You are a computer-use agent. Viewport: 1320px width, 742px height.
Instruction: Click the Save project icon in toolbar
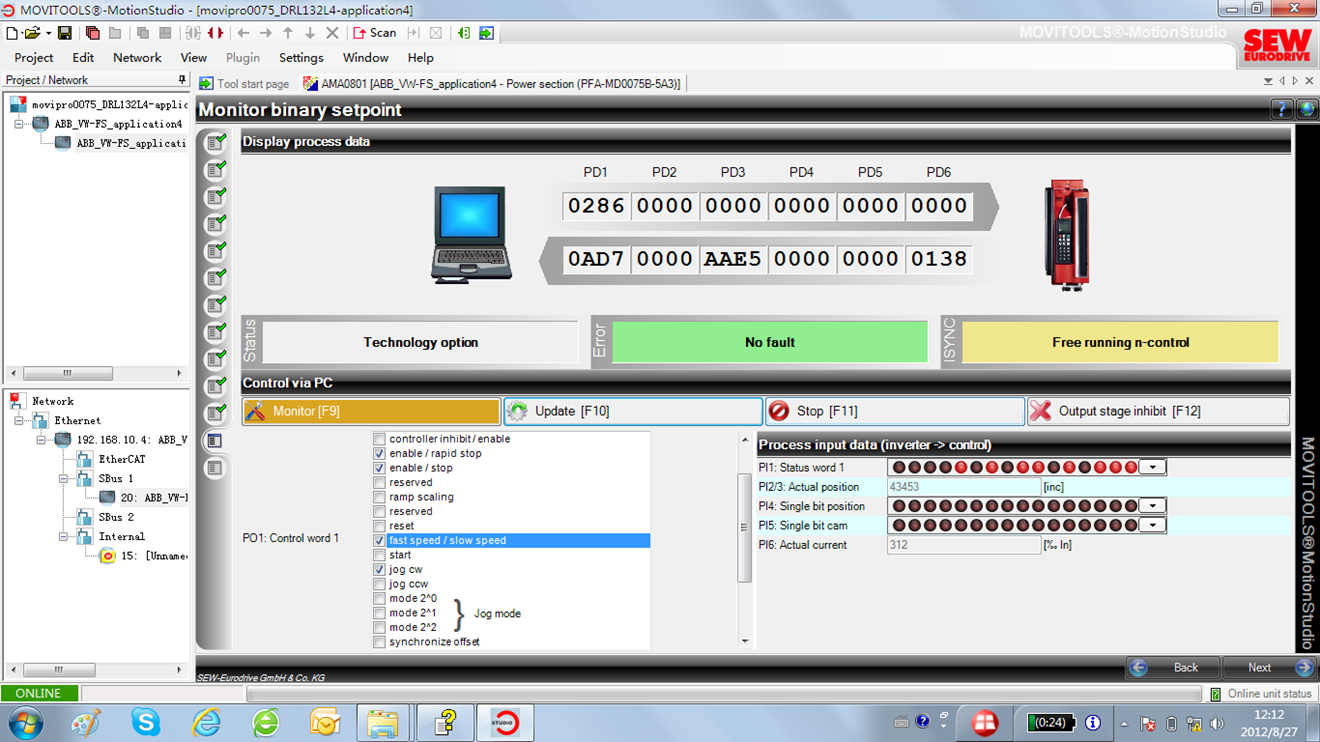click(64, 33)
